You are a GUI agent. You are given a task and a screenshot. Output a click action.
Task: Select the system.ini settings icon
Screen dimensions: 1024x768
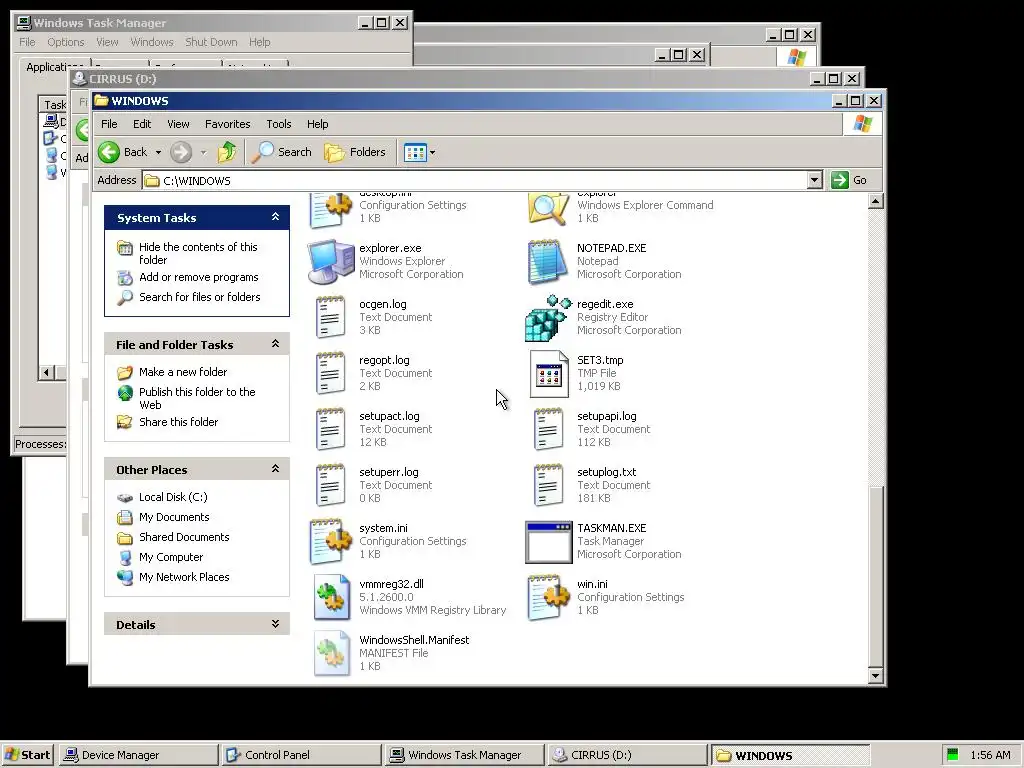pyautogui.click(x=331, y=541)
